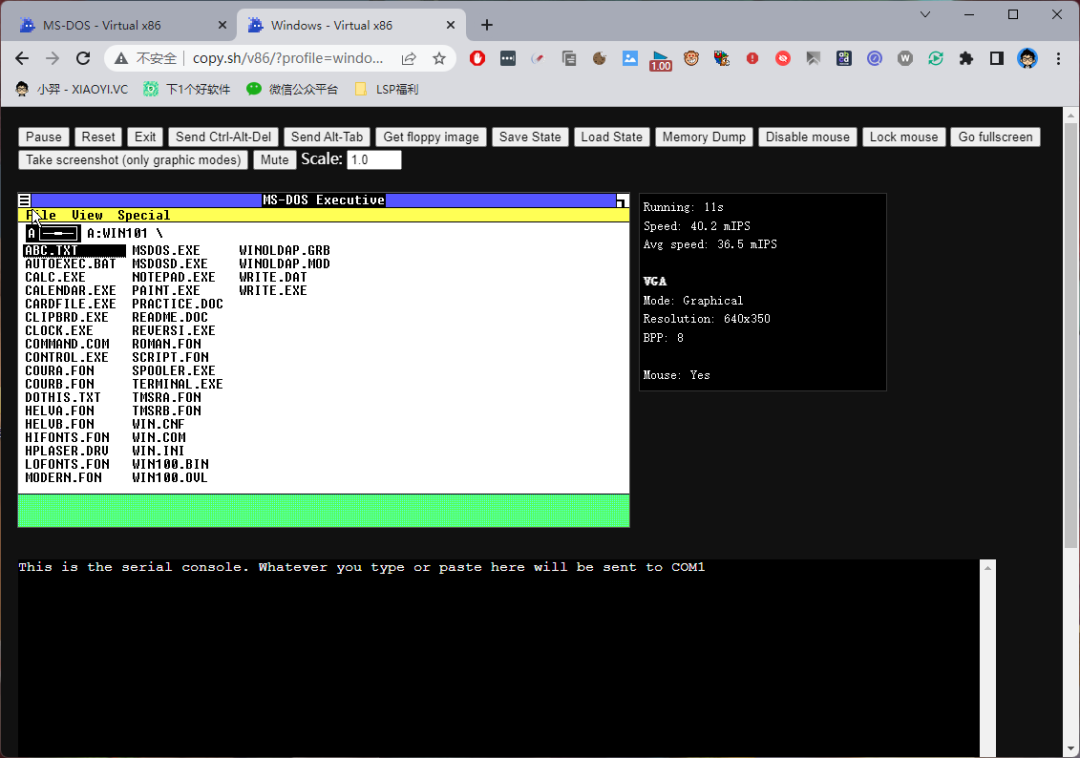1080x758 pixels.
Task: Click the browser refresh icon
Action: 84,59
